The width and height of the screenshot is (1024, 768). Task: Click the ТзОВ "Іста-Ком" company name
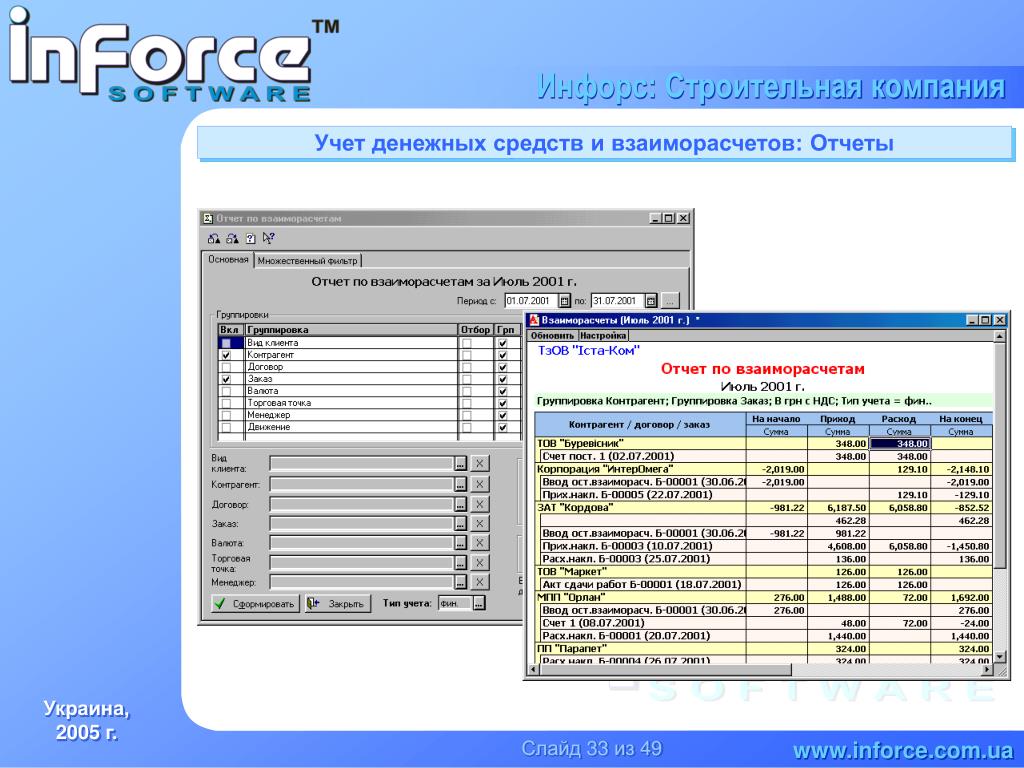589,351
